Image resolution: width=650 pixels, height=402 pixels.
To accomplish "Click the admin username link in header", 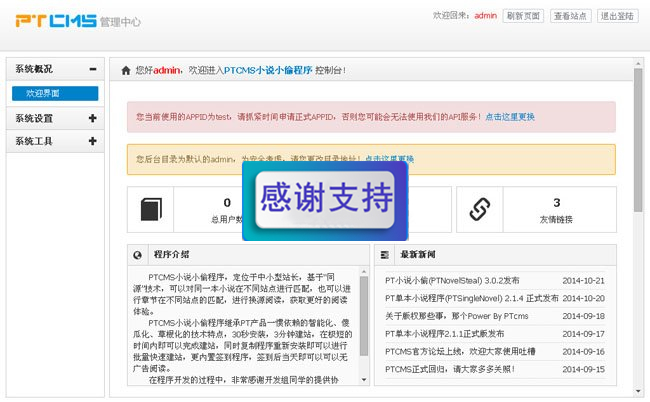I will pos(485,16).
